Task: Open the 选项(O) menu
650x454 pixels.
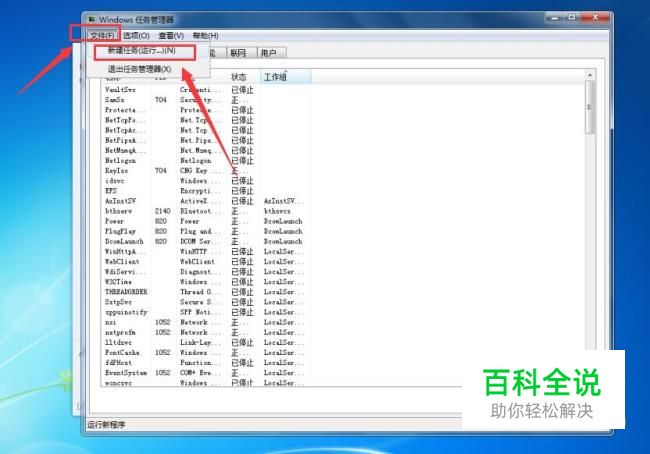Action: coord(136,36)
